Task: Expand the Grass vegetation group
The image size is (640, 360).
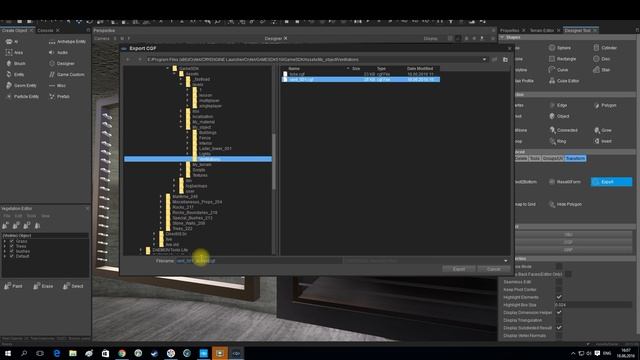Action: click(x=5, y=241)
